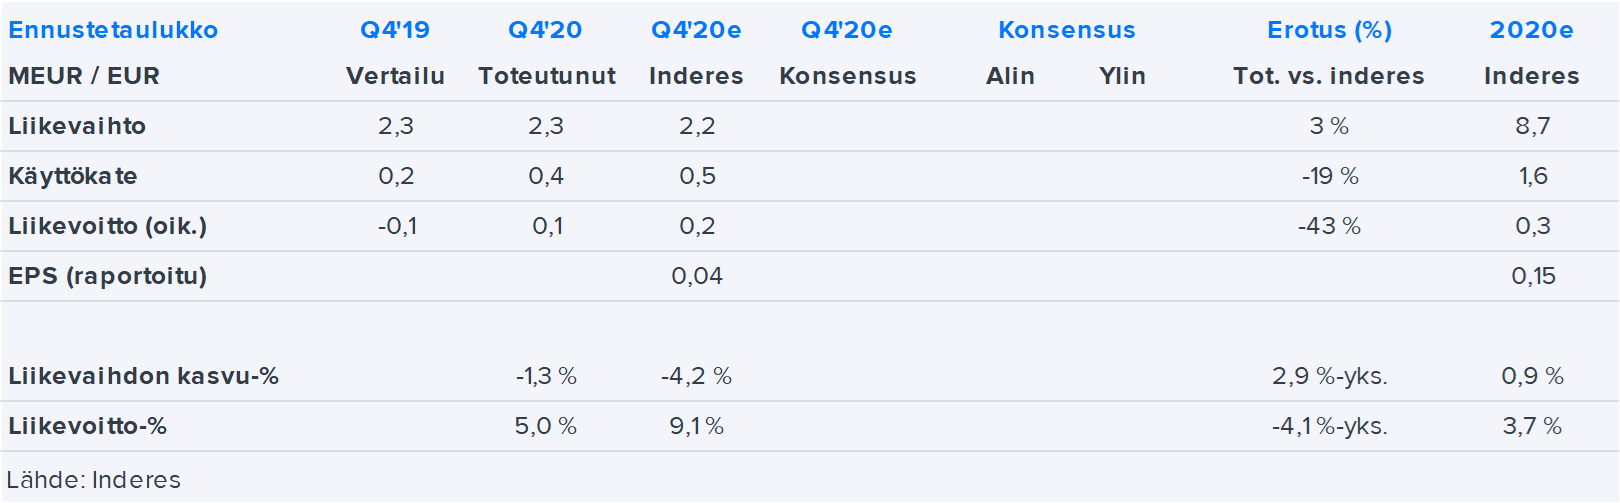Click the -4,1 %-yks. cell

point(1329,426)
